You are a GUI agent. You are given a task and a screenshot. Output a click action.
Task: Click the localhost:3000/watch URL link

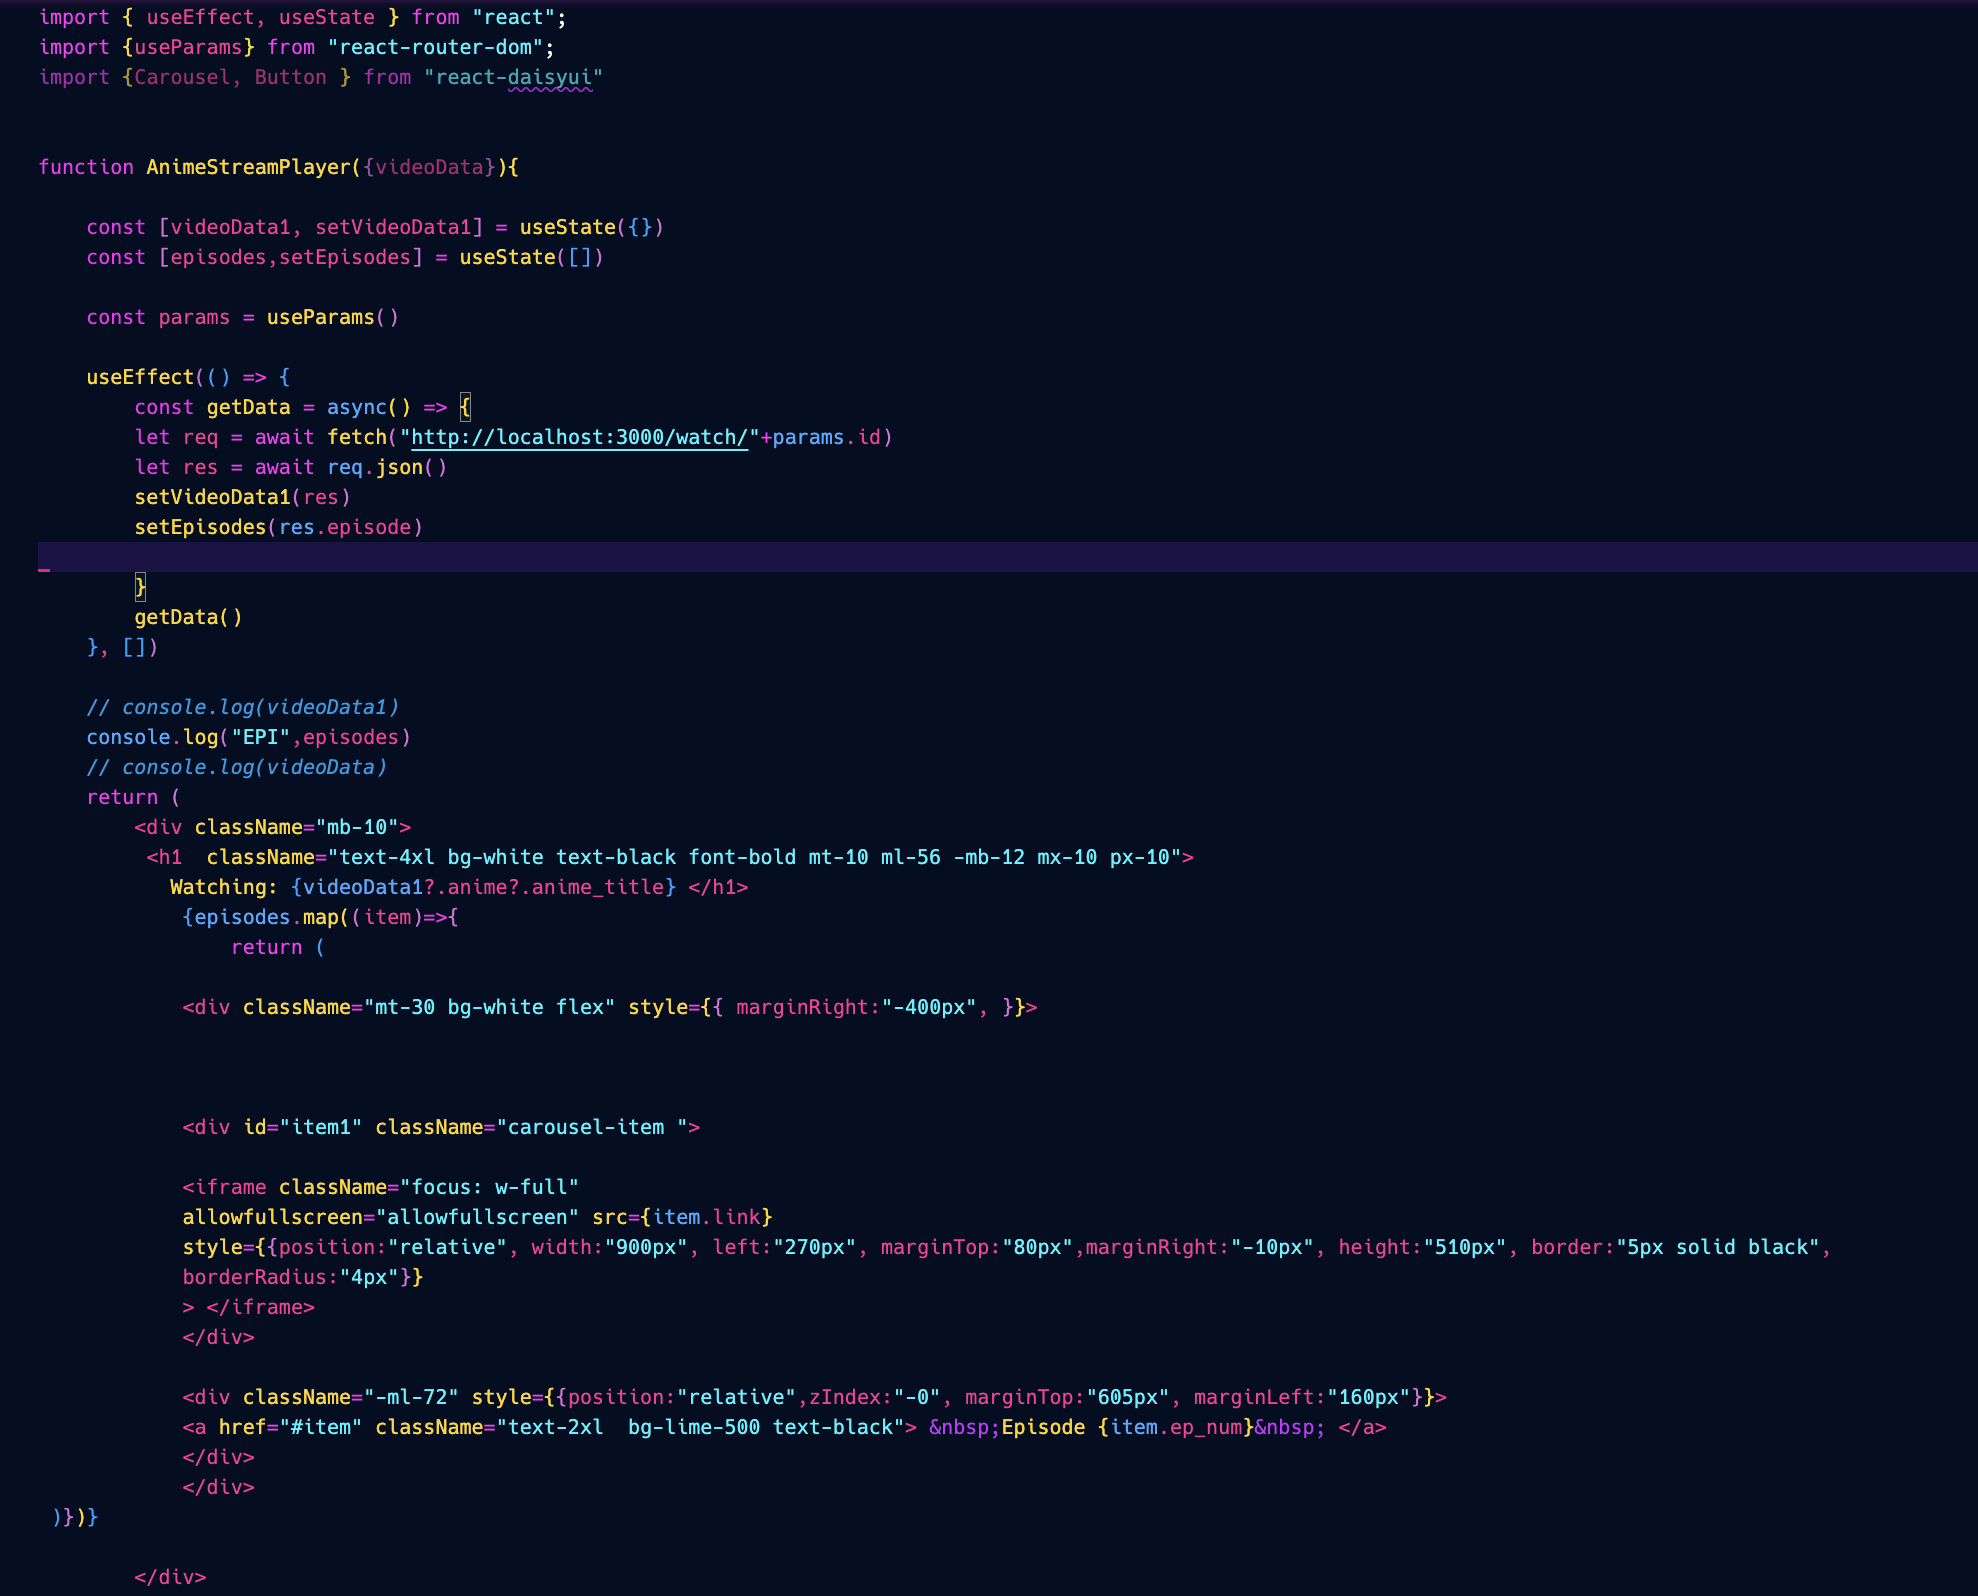578,437
